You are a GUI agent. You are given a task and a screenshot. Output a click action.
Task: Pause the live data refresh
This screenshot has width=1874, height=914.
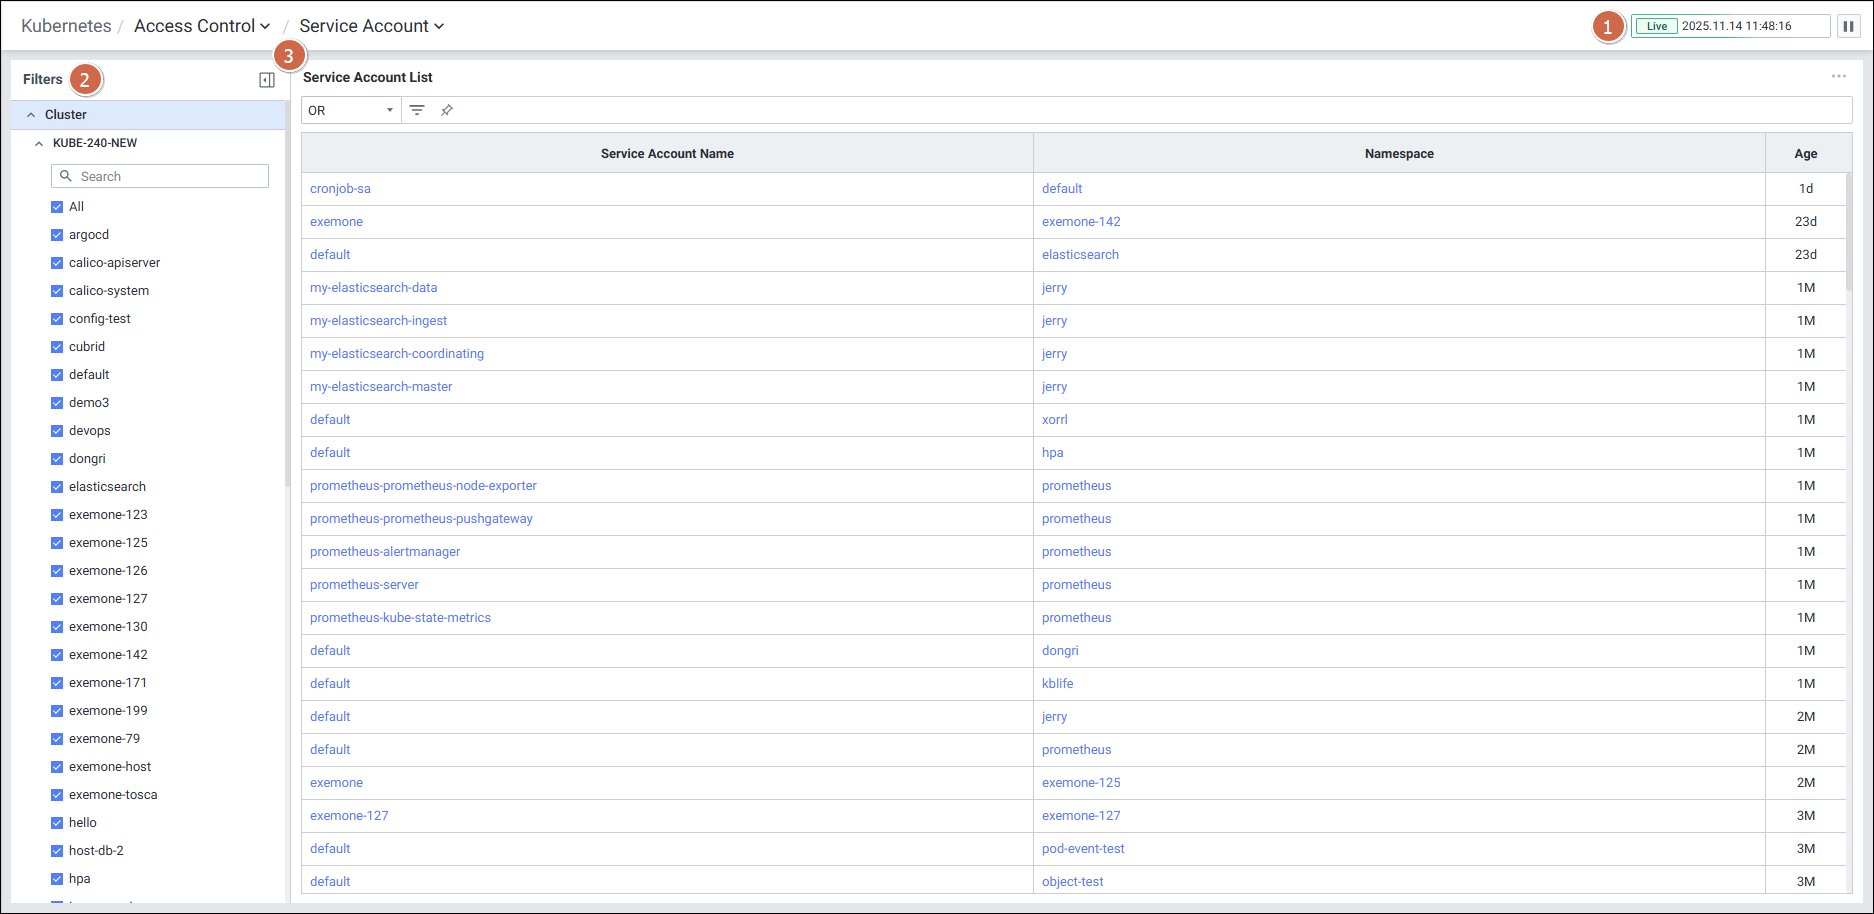pyautogui.click(x=1848, y=26)
